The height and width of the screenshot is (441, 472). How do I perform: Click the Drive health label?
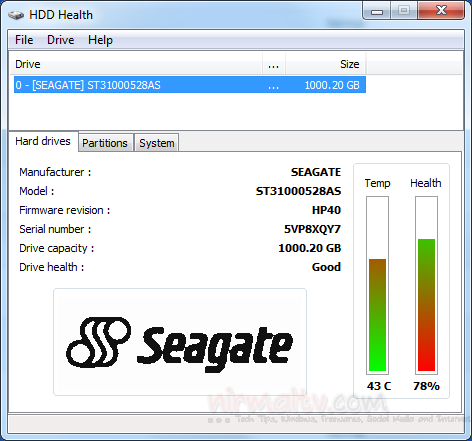[52, 267]
